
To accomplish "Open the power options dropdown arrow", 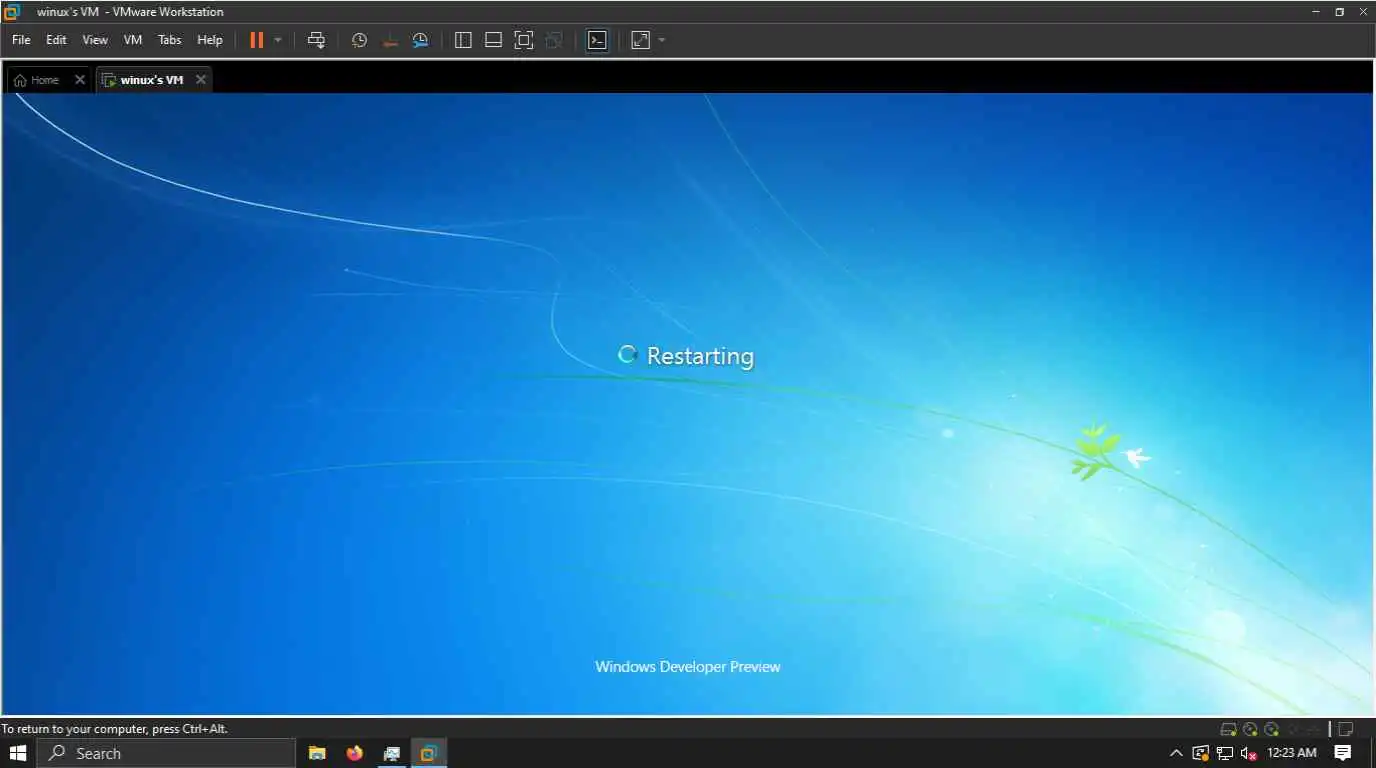I will coord(278,40).
